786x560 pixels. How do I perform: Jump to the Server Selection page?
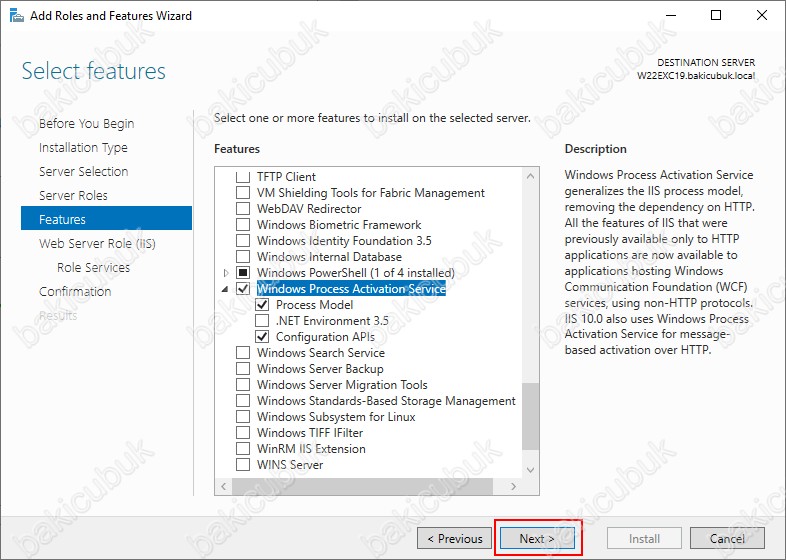click(x=84, y=171)
